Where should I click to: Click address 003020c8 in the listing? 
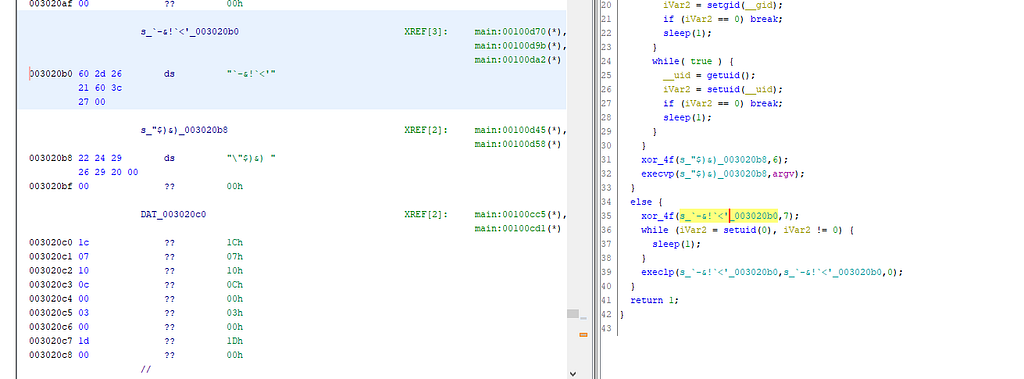tap(51, 355)
